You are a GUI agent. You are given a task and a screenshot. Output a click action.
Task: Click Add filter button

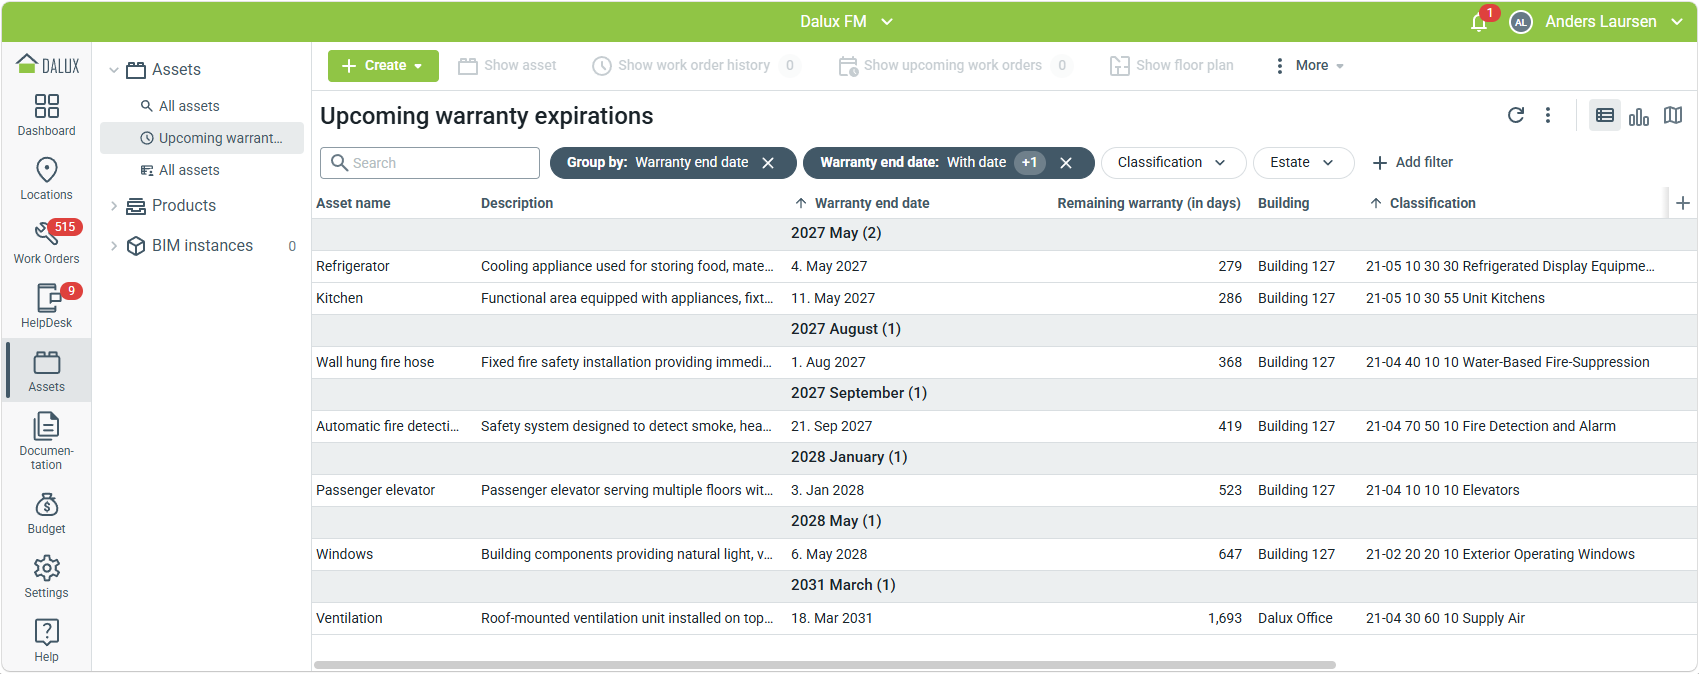[x=1413, y=163]
